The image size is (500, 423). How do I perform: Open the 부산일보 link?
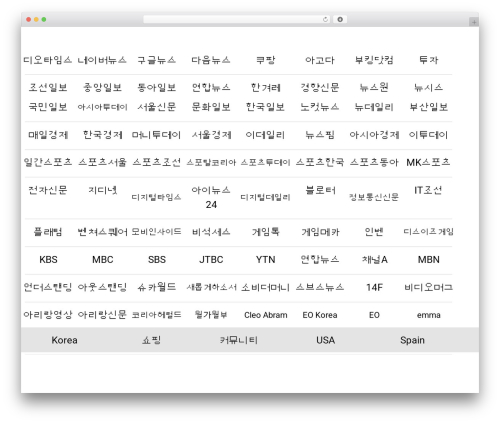tap(428, 107)
